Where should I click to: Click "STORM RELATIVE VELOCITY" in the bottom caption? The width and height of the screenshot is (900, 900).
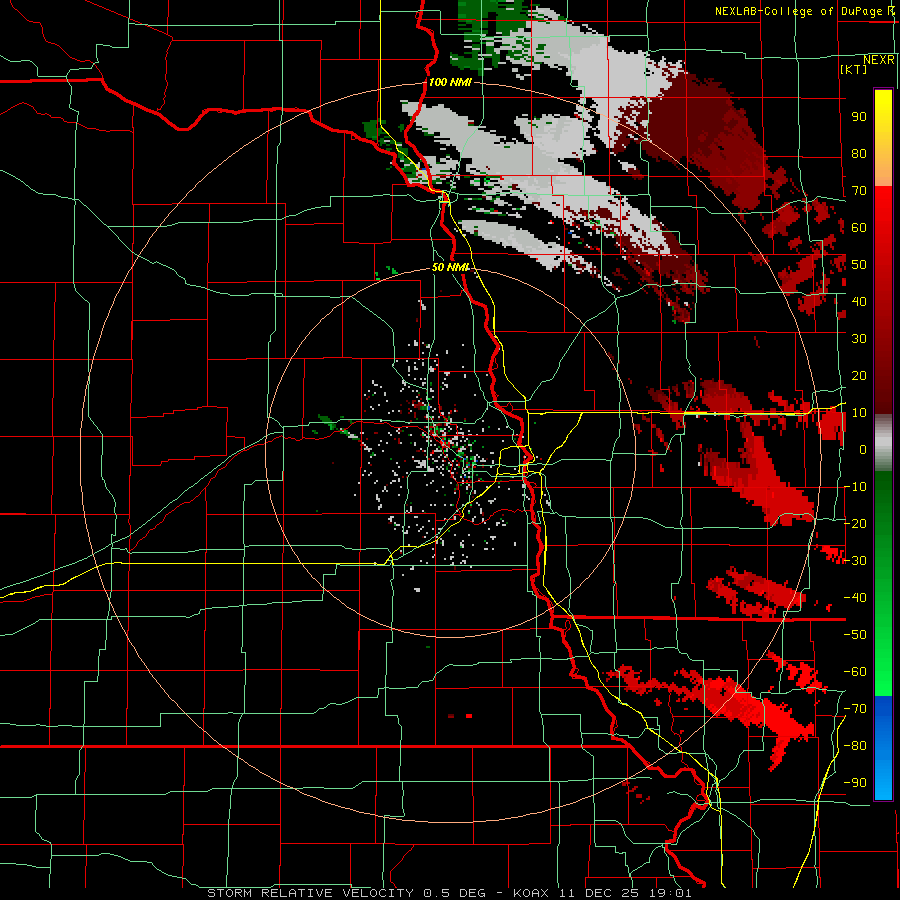coord(310,893)
